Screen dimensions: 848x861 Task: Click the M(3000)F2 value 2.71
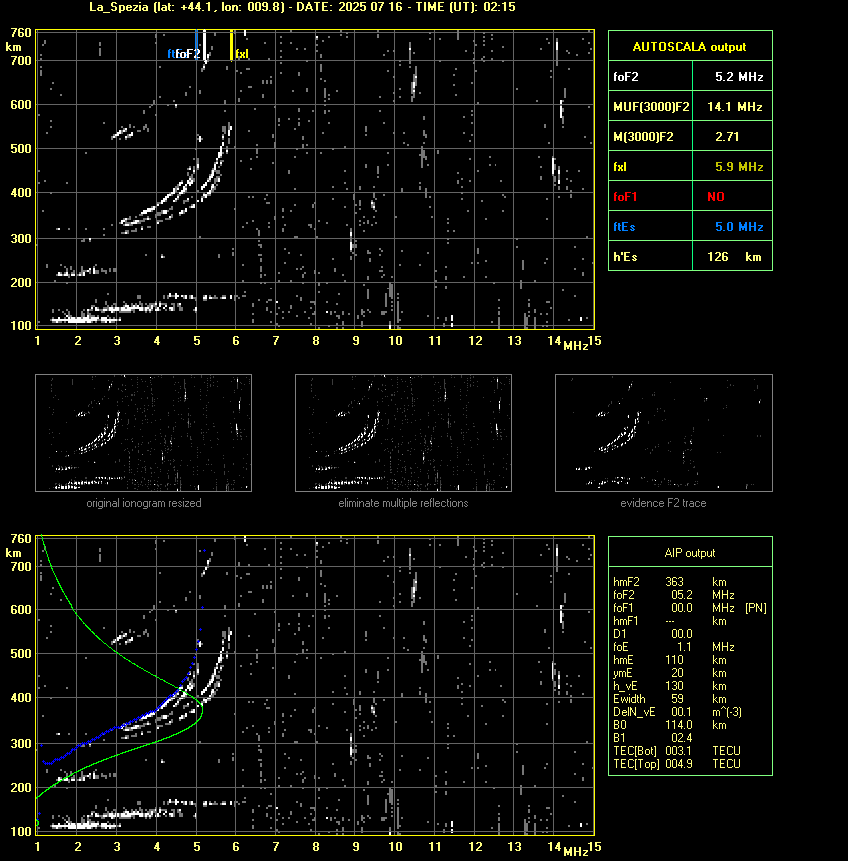click(x=727, y=136)
